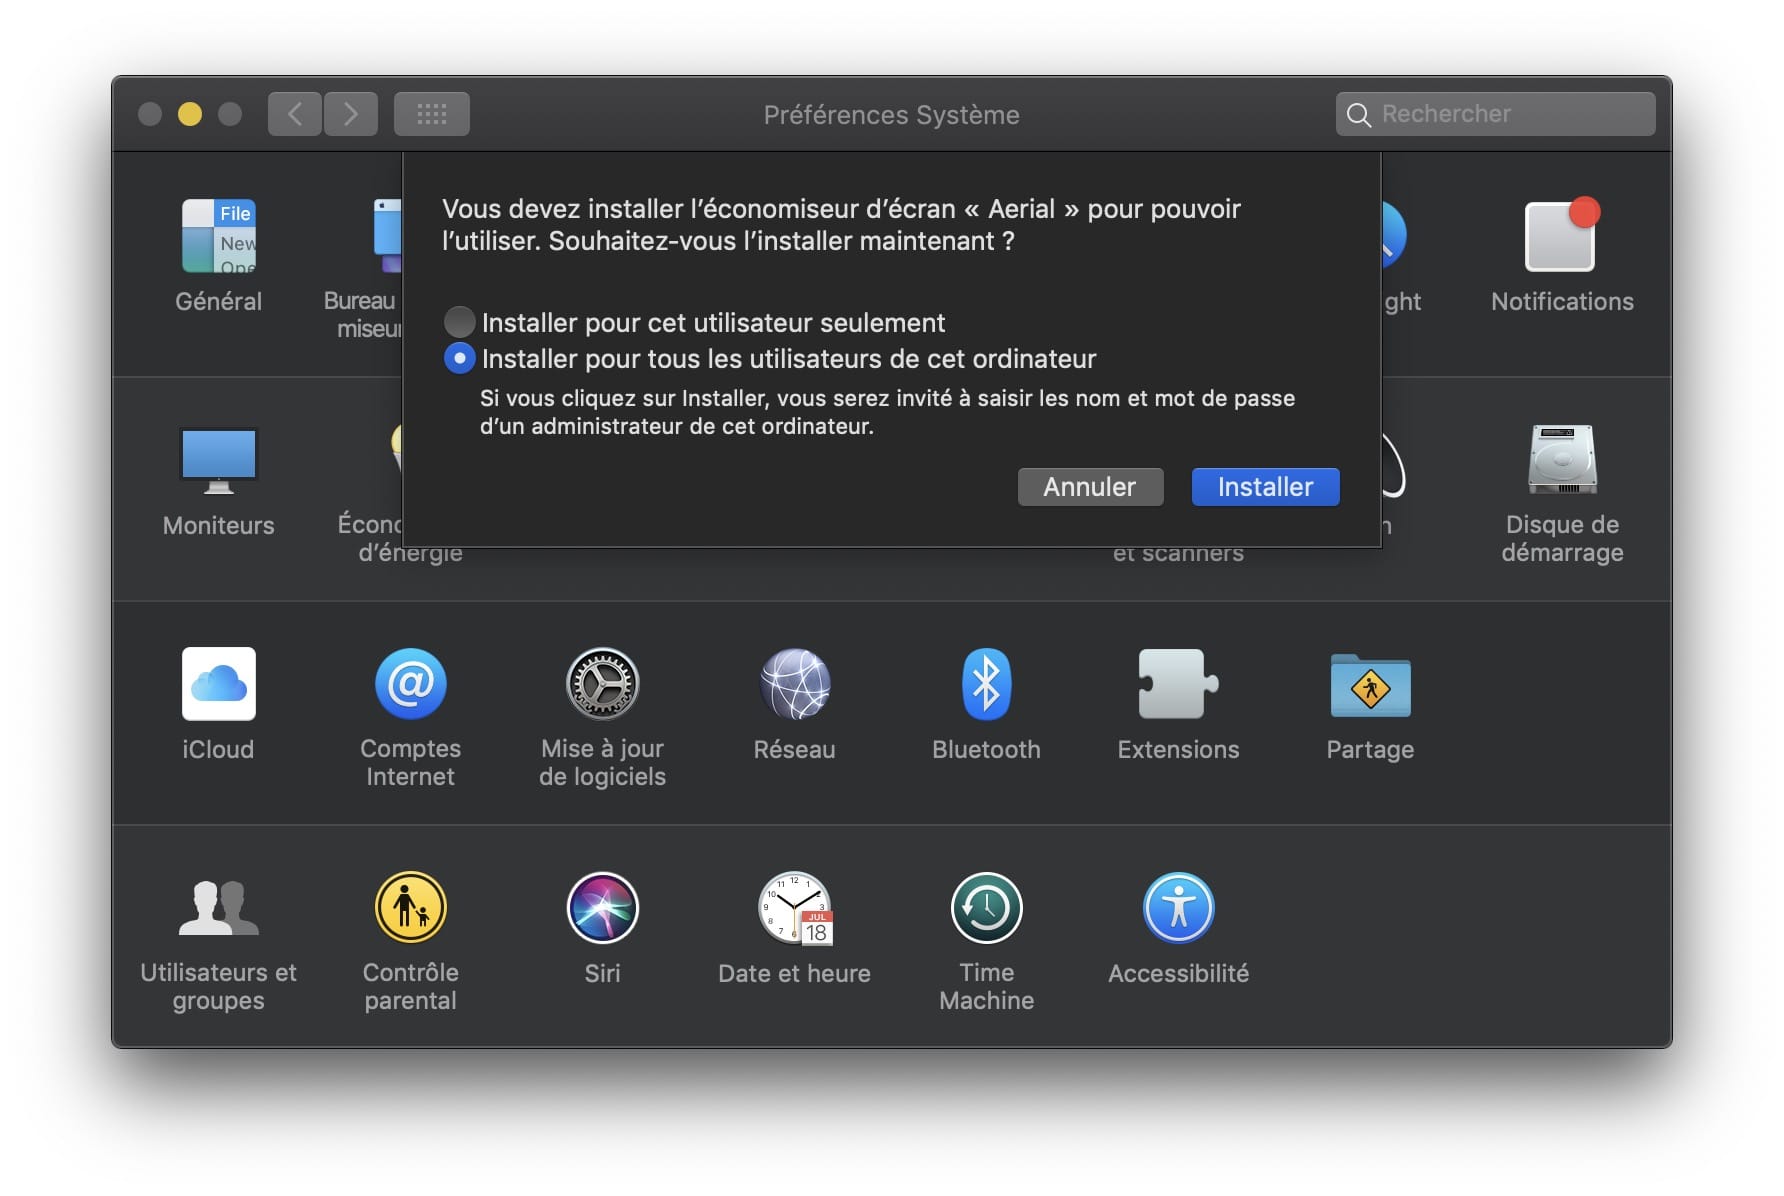Click the Installer button
1784x1196 pixels.
(1265, 487)
